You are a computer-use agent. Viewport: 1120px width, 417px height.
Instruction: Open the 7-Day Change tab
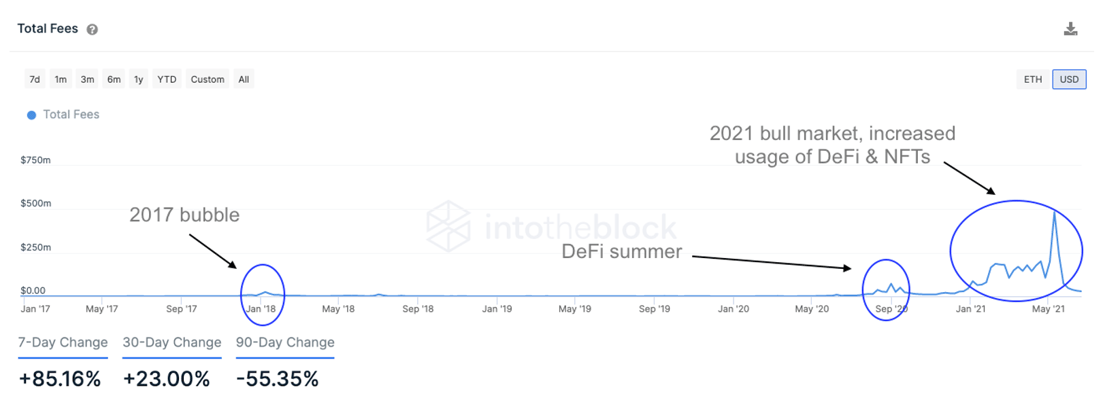coord(63,343)
